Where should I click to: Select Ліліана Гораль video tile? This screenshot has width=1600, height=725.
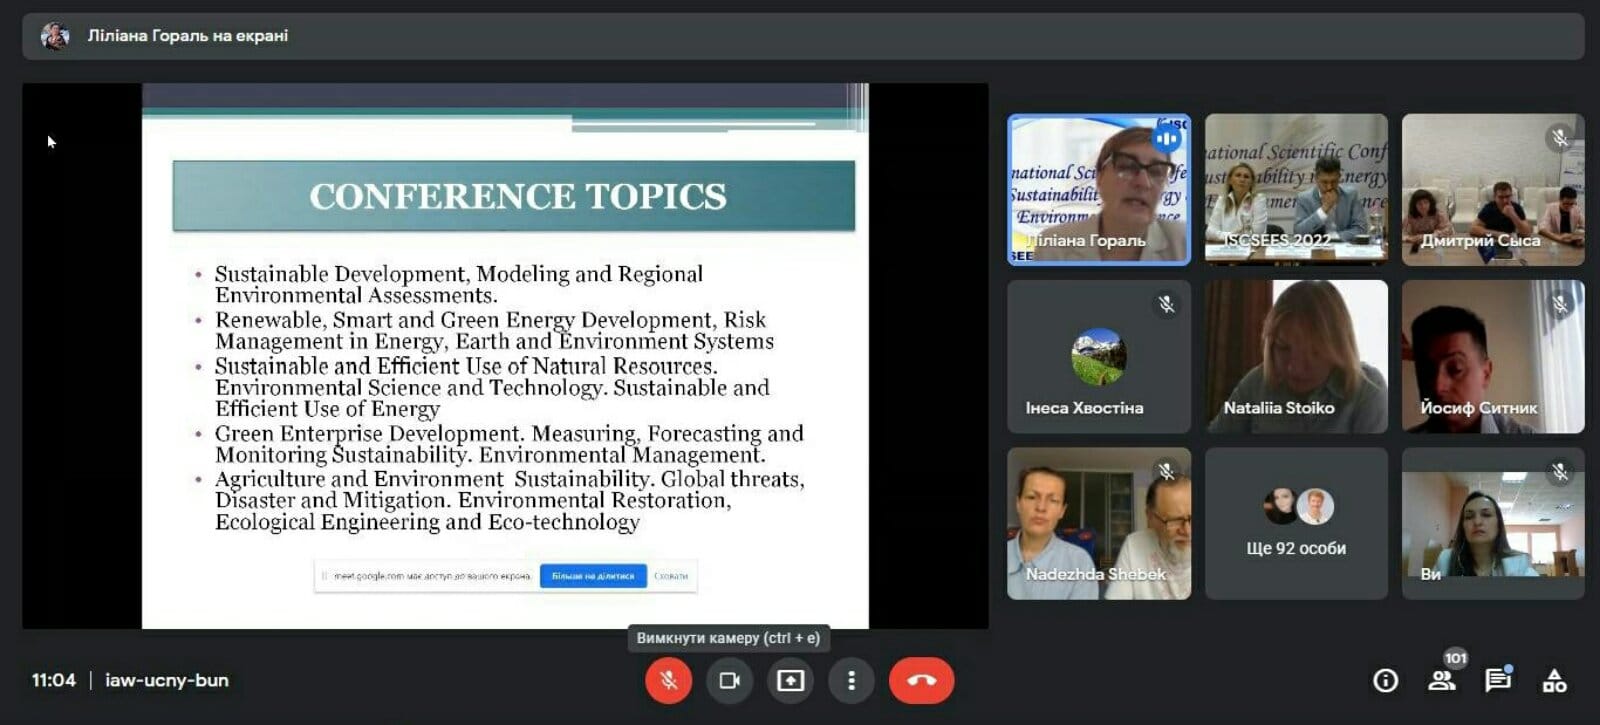pyautogui.click(x=1098, y=189)
